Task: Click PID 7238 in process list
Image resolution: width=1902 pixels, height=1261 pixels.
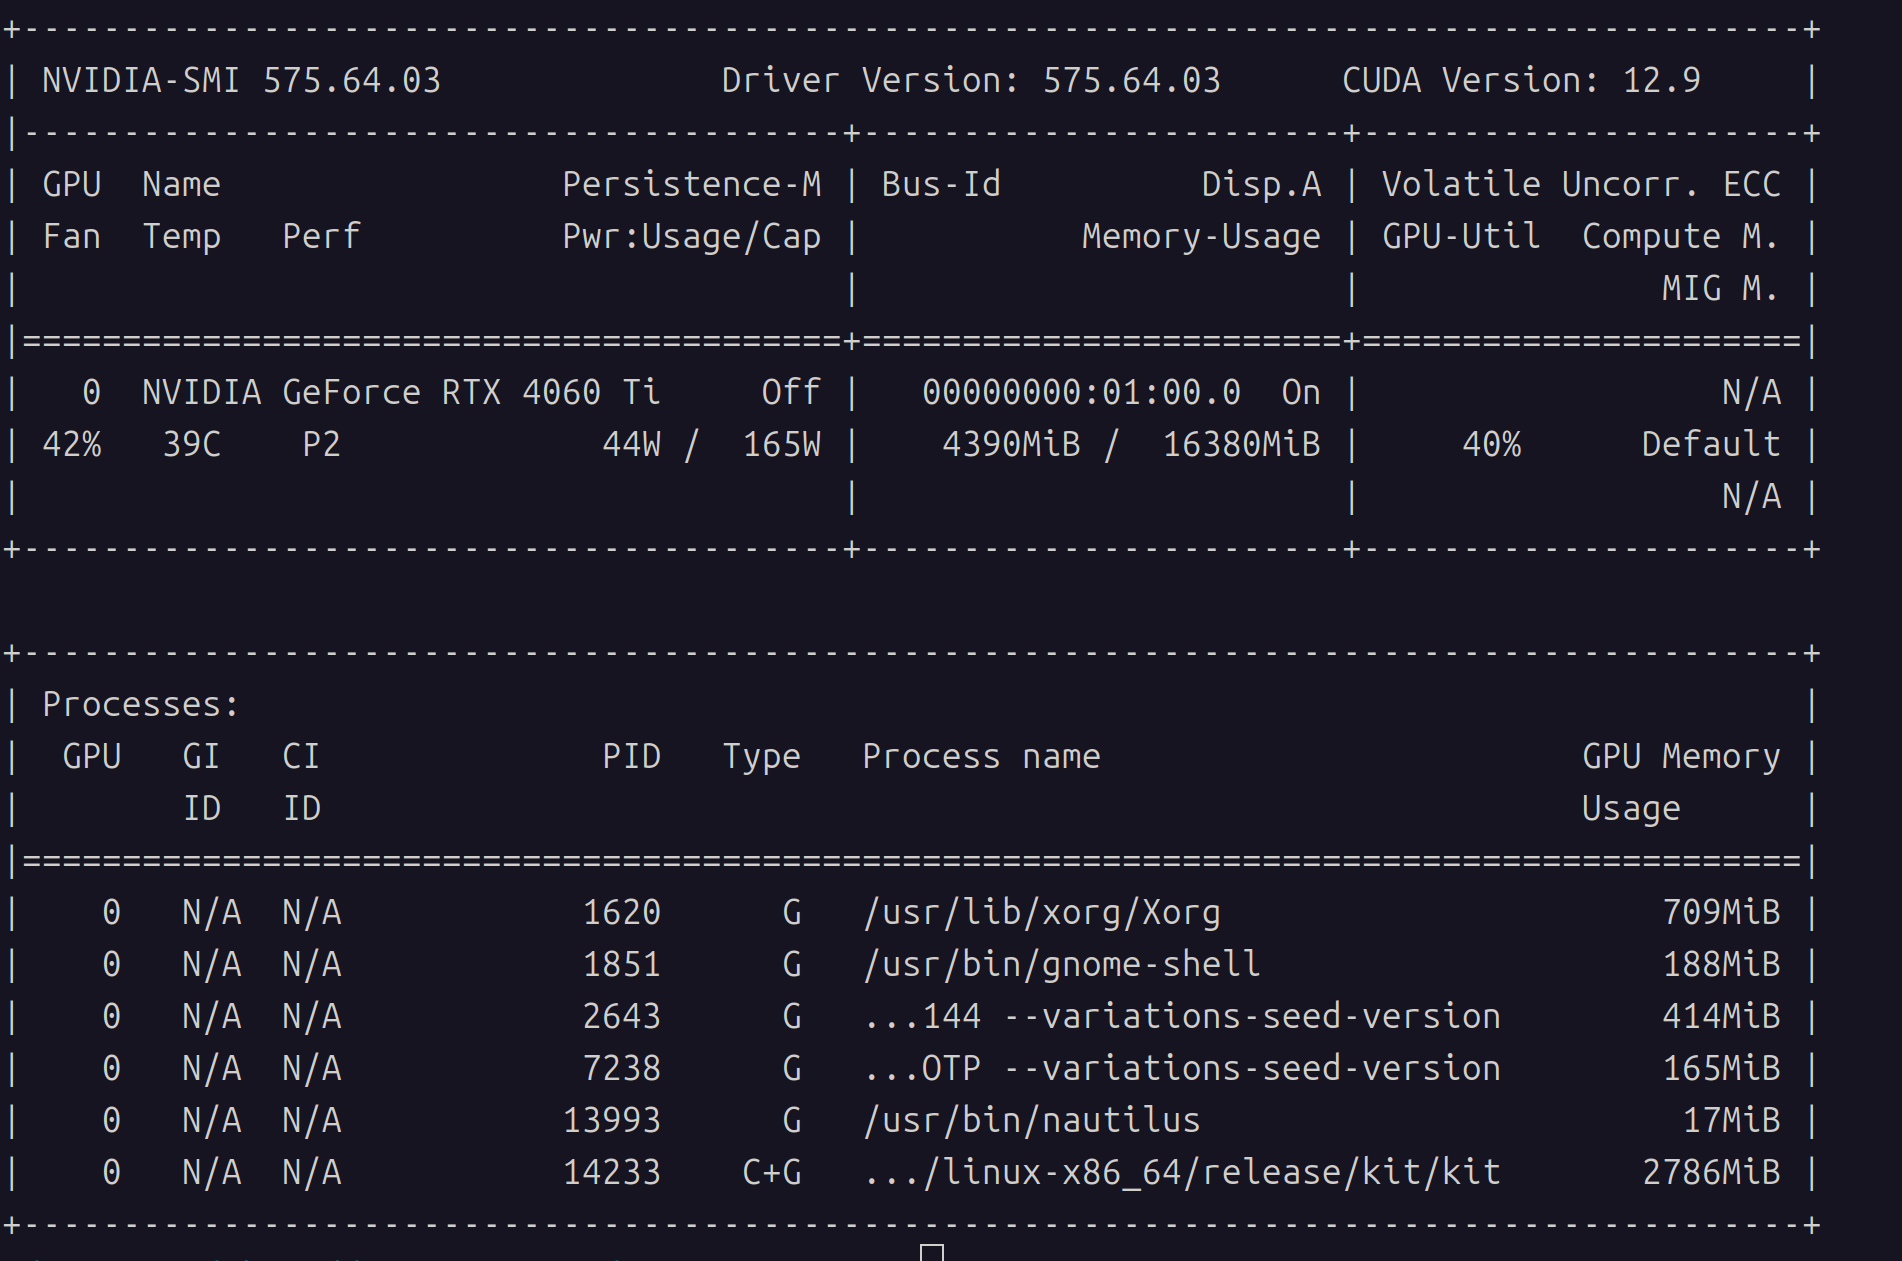Action: click(622, 1068)
